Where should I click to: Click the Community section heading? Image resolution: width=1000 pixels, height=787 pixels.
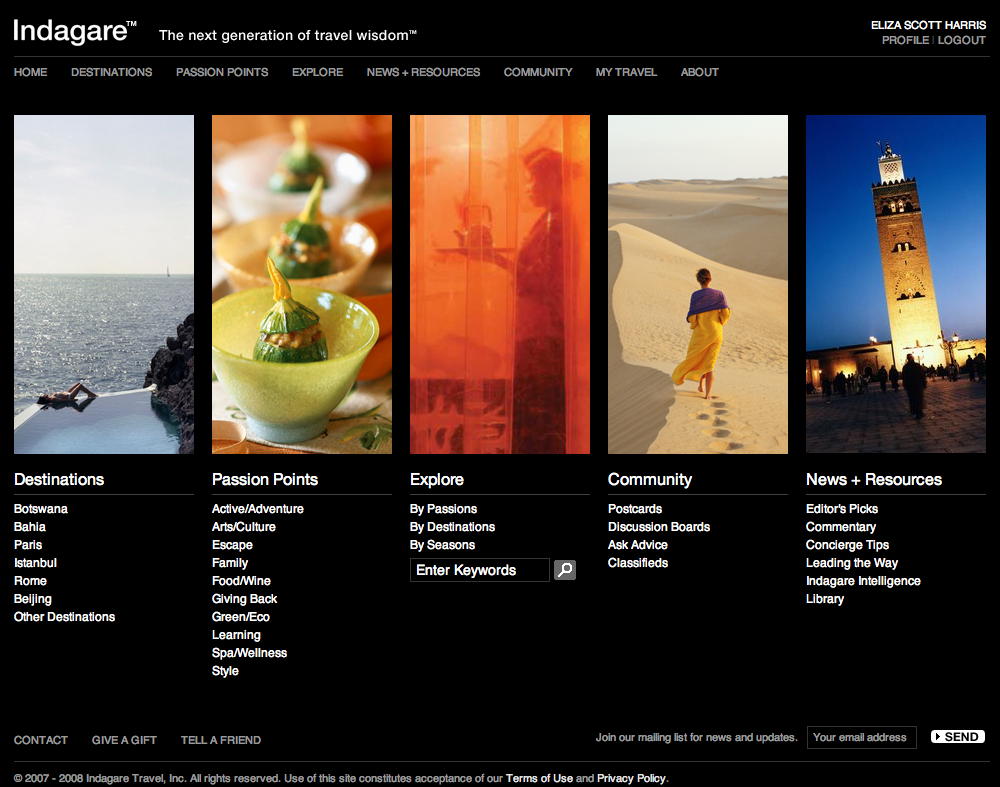650,480
